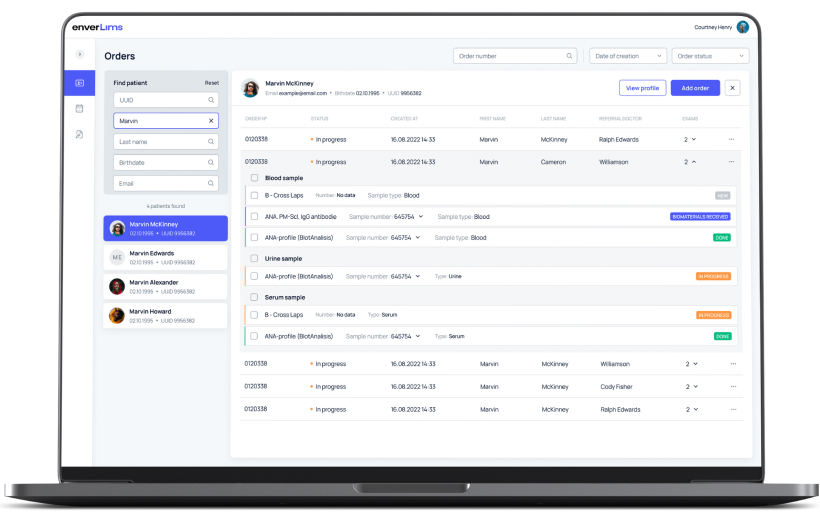Select the ANA. PM-Scl. IgG antibodie checkbox

pos(254,217)
